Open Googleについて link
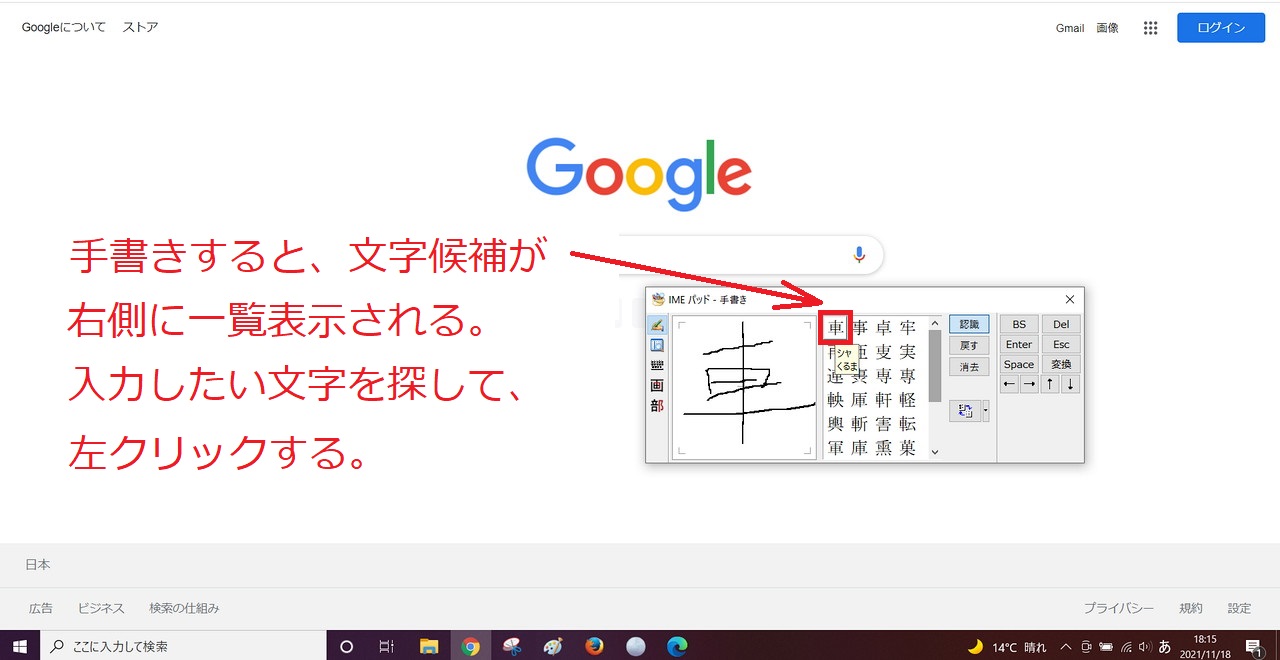This screenshot has height=660, width=1280. click(x=64, y=28)
